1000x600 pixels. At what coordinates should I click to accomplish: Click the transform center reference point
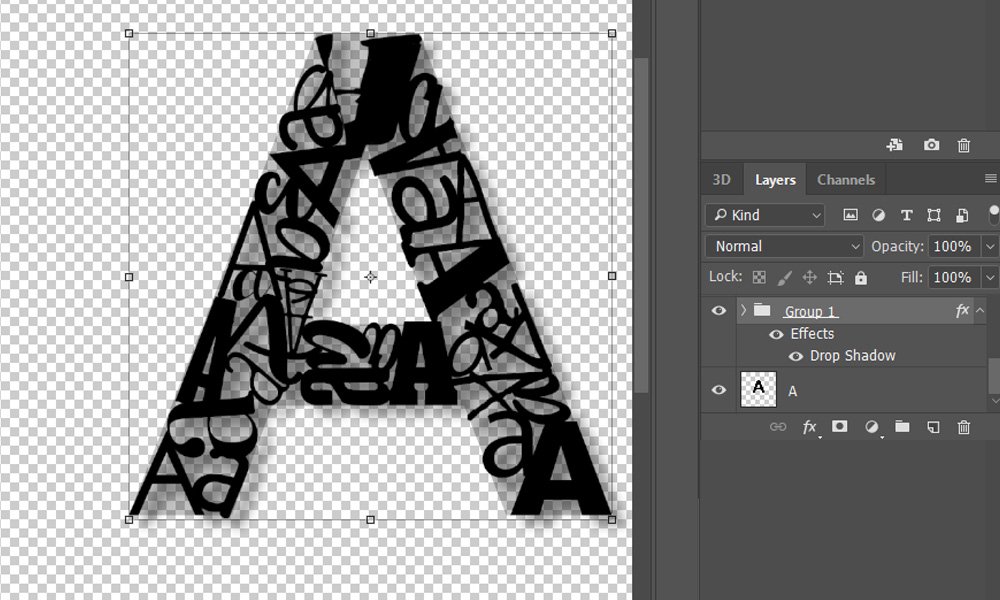(371, 277)
